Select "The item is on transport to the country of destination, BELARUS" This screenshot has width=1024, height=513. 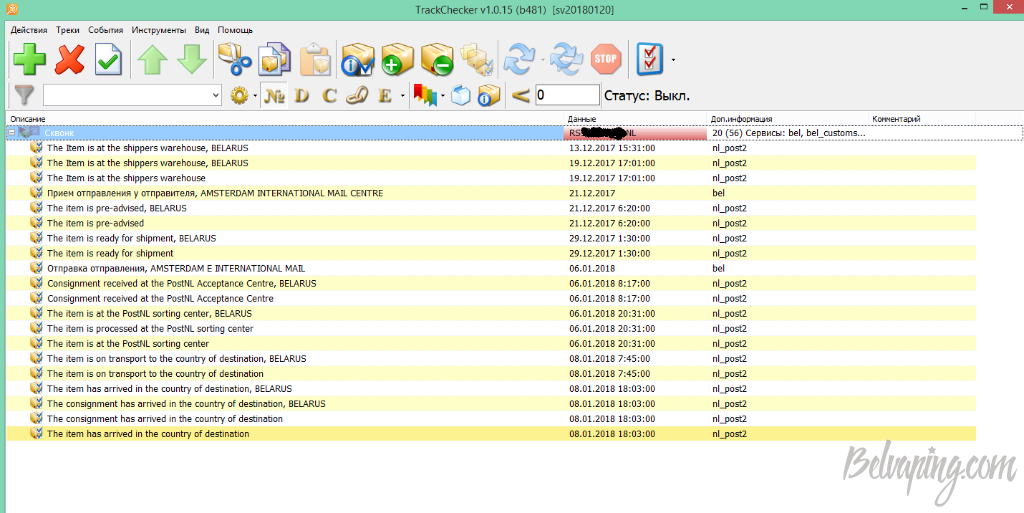pyautogui.click(x=491, y=358)
